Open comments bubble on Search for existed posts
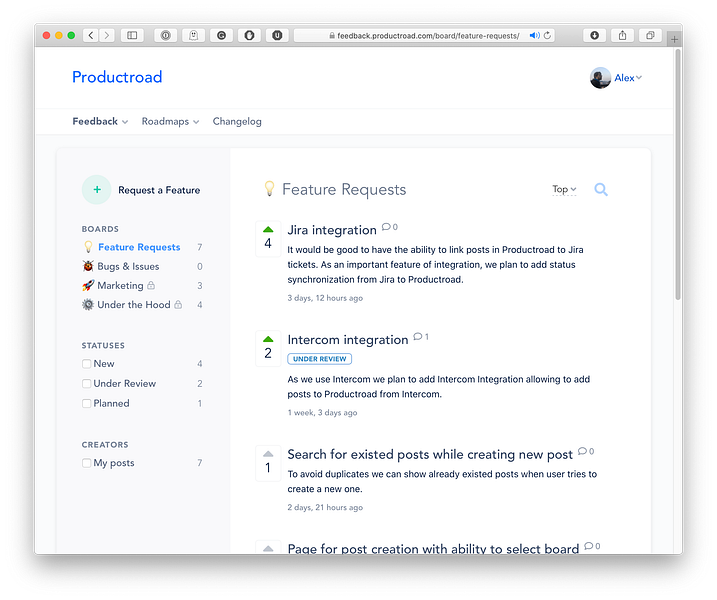This screenshot has width=717, height=600. [585, 451]
